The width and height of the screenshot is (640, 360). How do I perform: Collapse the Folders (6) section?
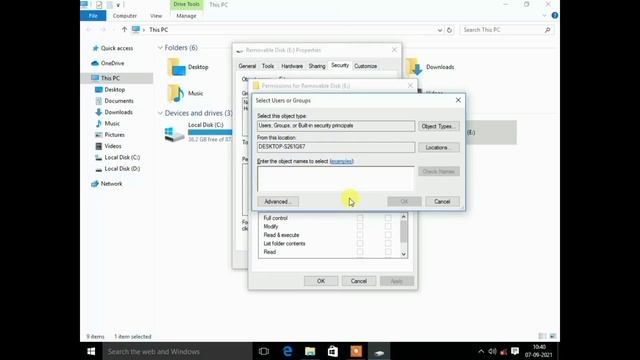coord(160,48)
